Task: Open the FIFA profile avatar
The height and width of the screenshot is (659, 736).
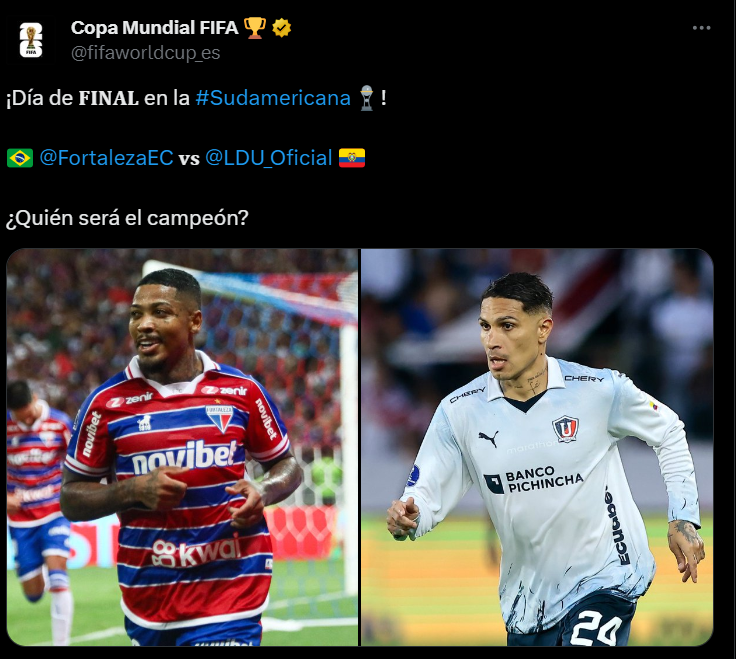Action: coord(31,41)
